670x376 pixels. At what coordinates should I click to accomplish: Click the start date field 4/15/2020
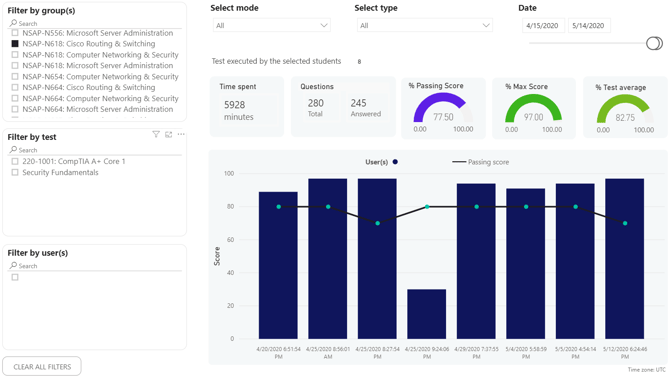click(x=543, y=26)
